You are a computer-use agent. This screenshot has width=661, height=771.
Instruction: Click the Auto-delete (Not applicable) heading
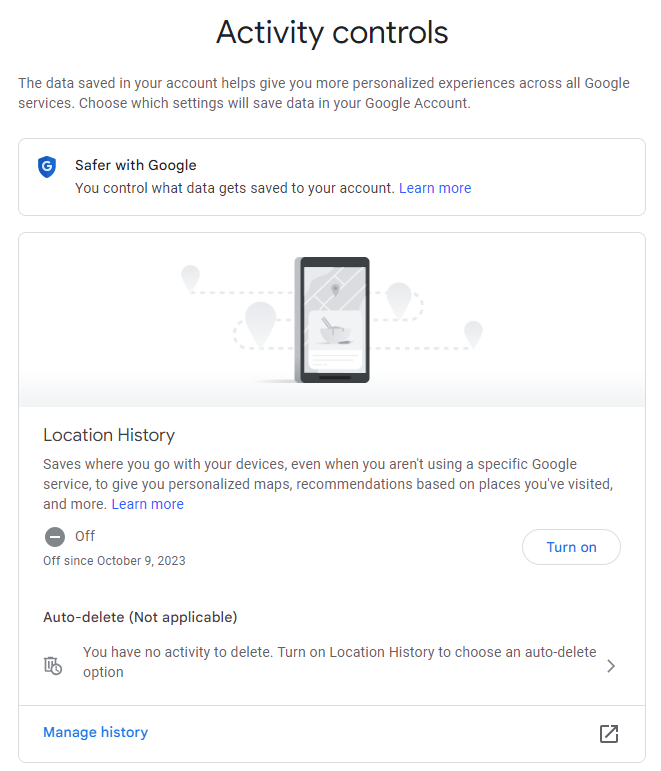click(140, 617)
